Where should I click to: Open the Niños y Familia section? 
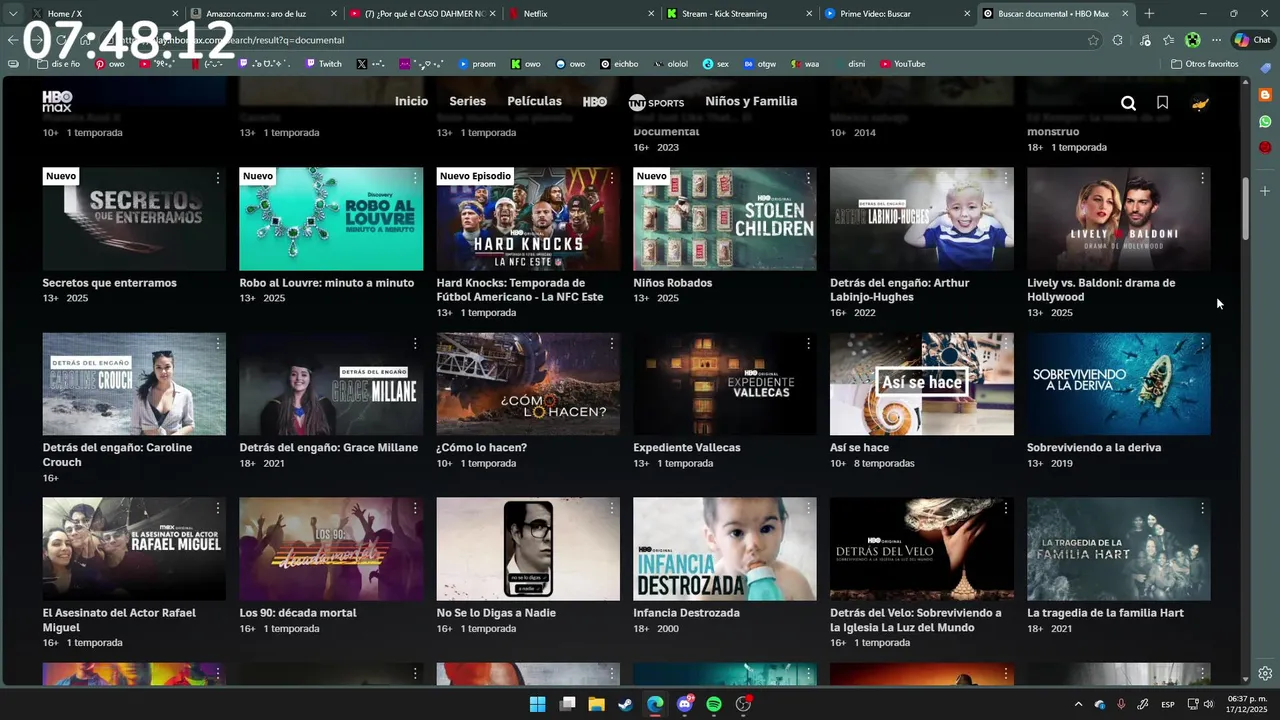(x=751, y=101)
